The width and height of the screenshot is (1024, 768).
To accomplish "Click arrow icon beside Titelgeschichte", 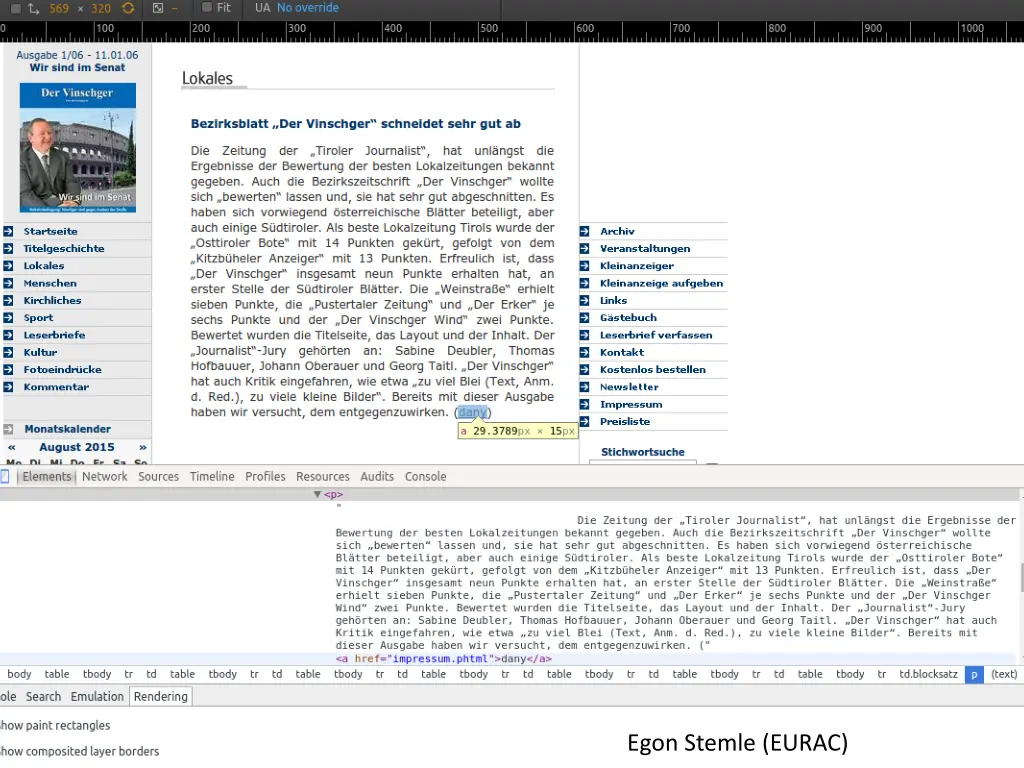I will (8, 248).
